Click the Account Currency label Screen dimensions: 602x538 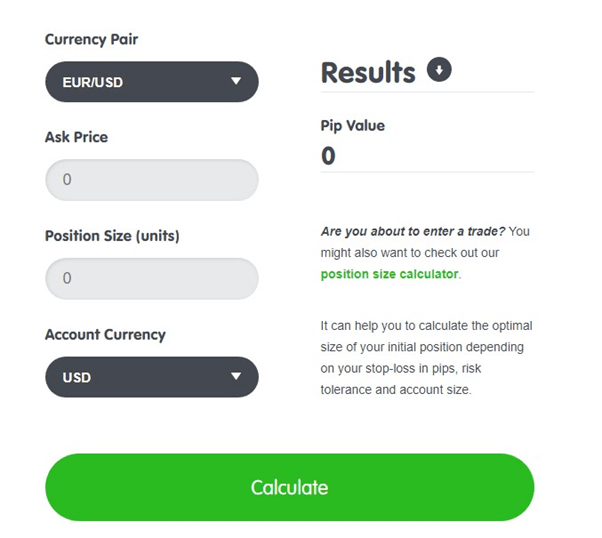pyautogui.click(x=105, y=335)
